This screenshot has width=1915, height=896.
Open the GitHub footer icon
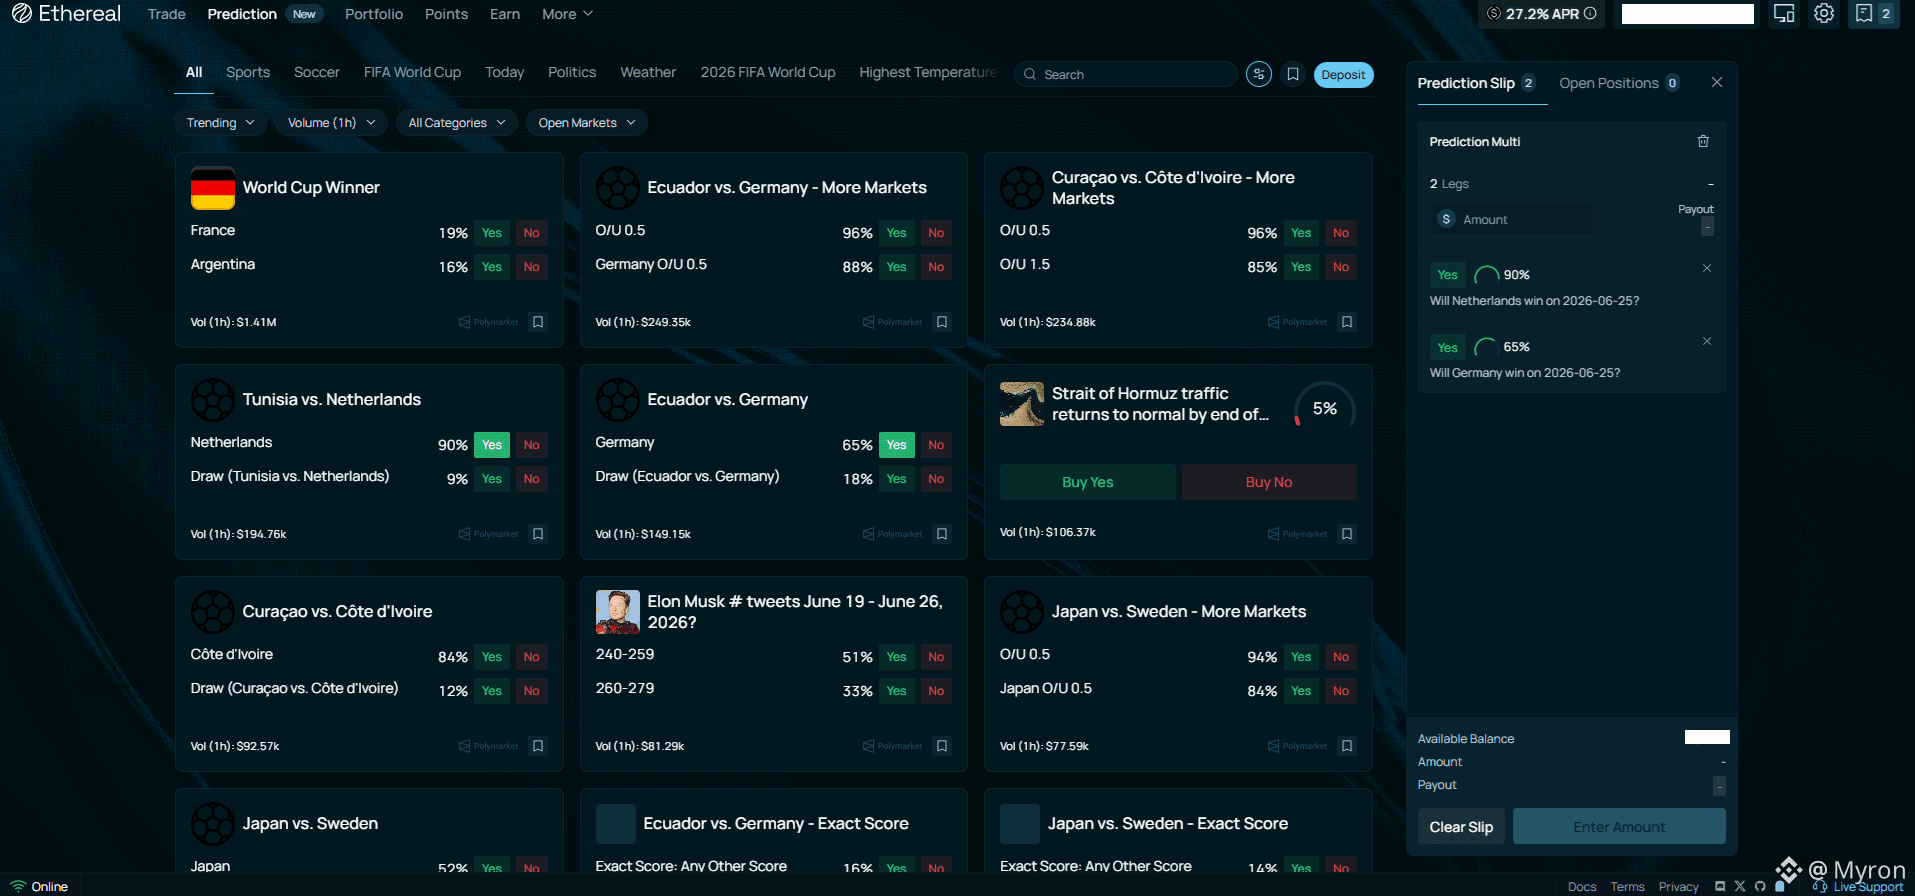(1760, 886)
